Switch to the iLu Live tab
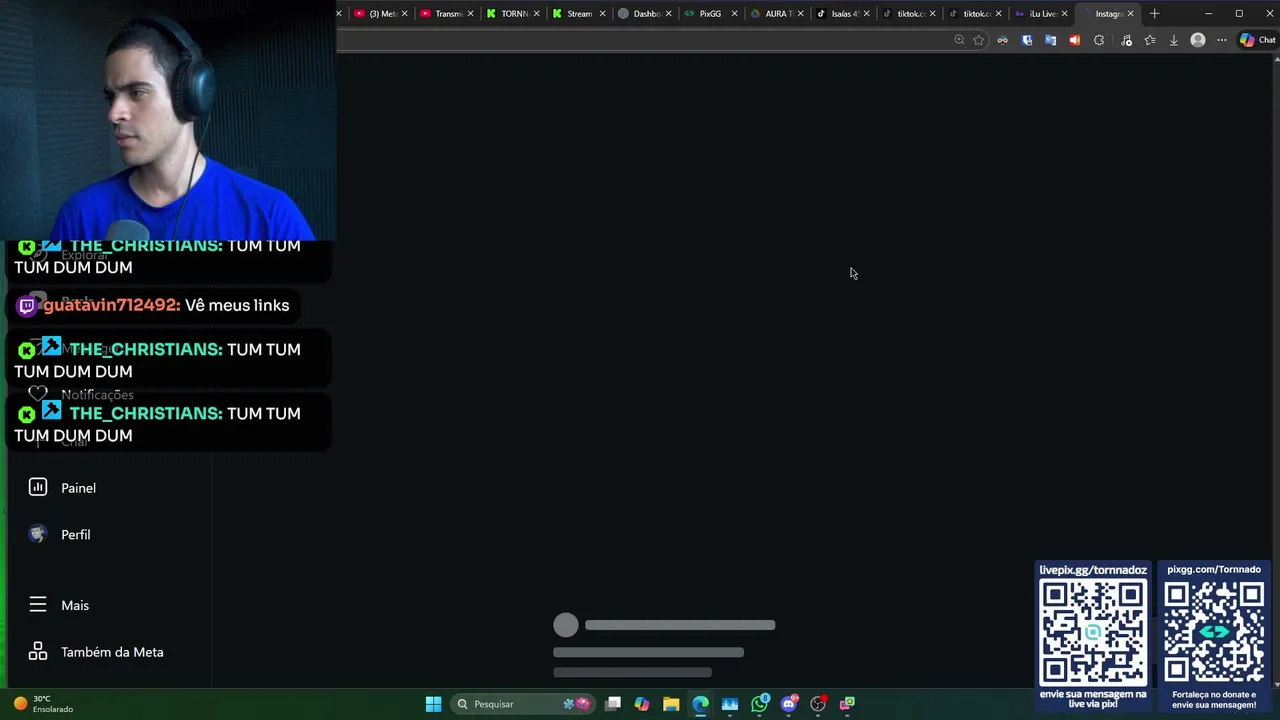This screenshot has width=1280, height=720. click(x=1039, y=13)
